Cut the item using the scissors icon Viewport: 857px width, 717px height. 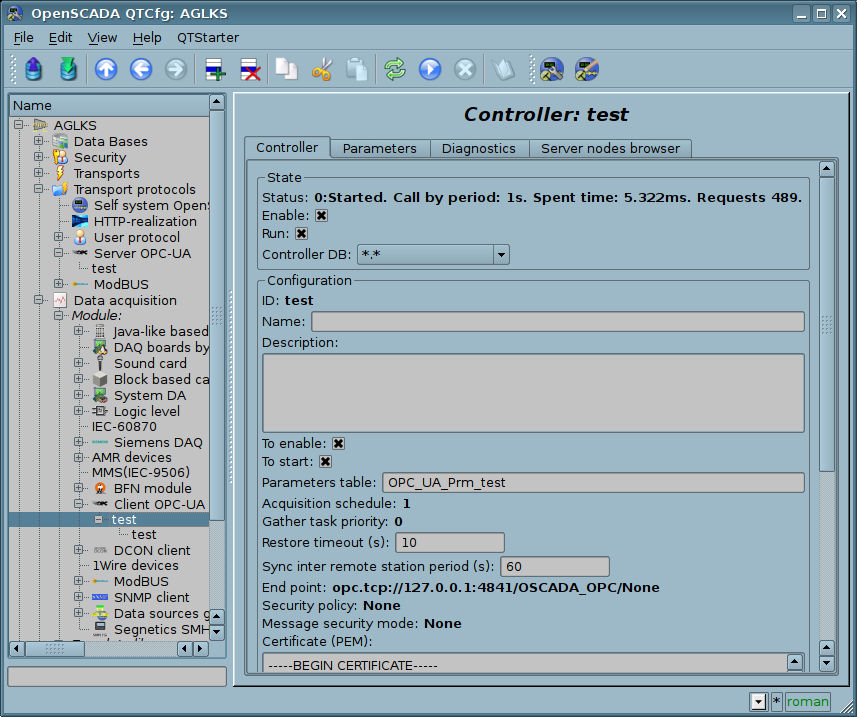click(322, 69)
